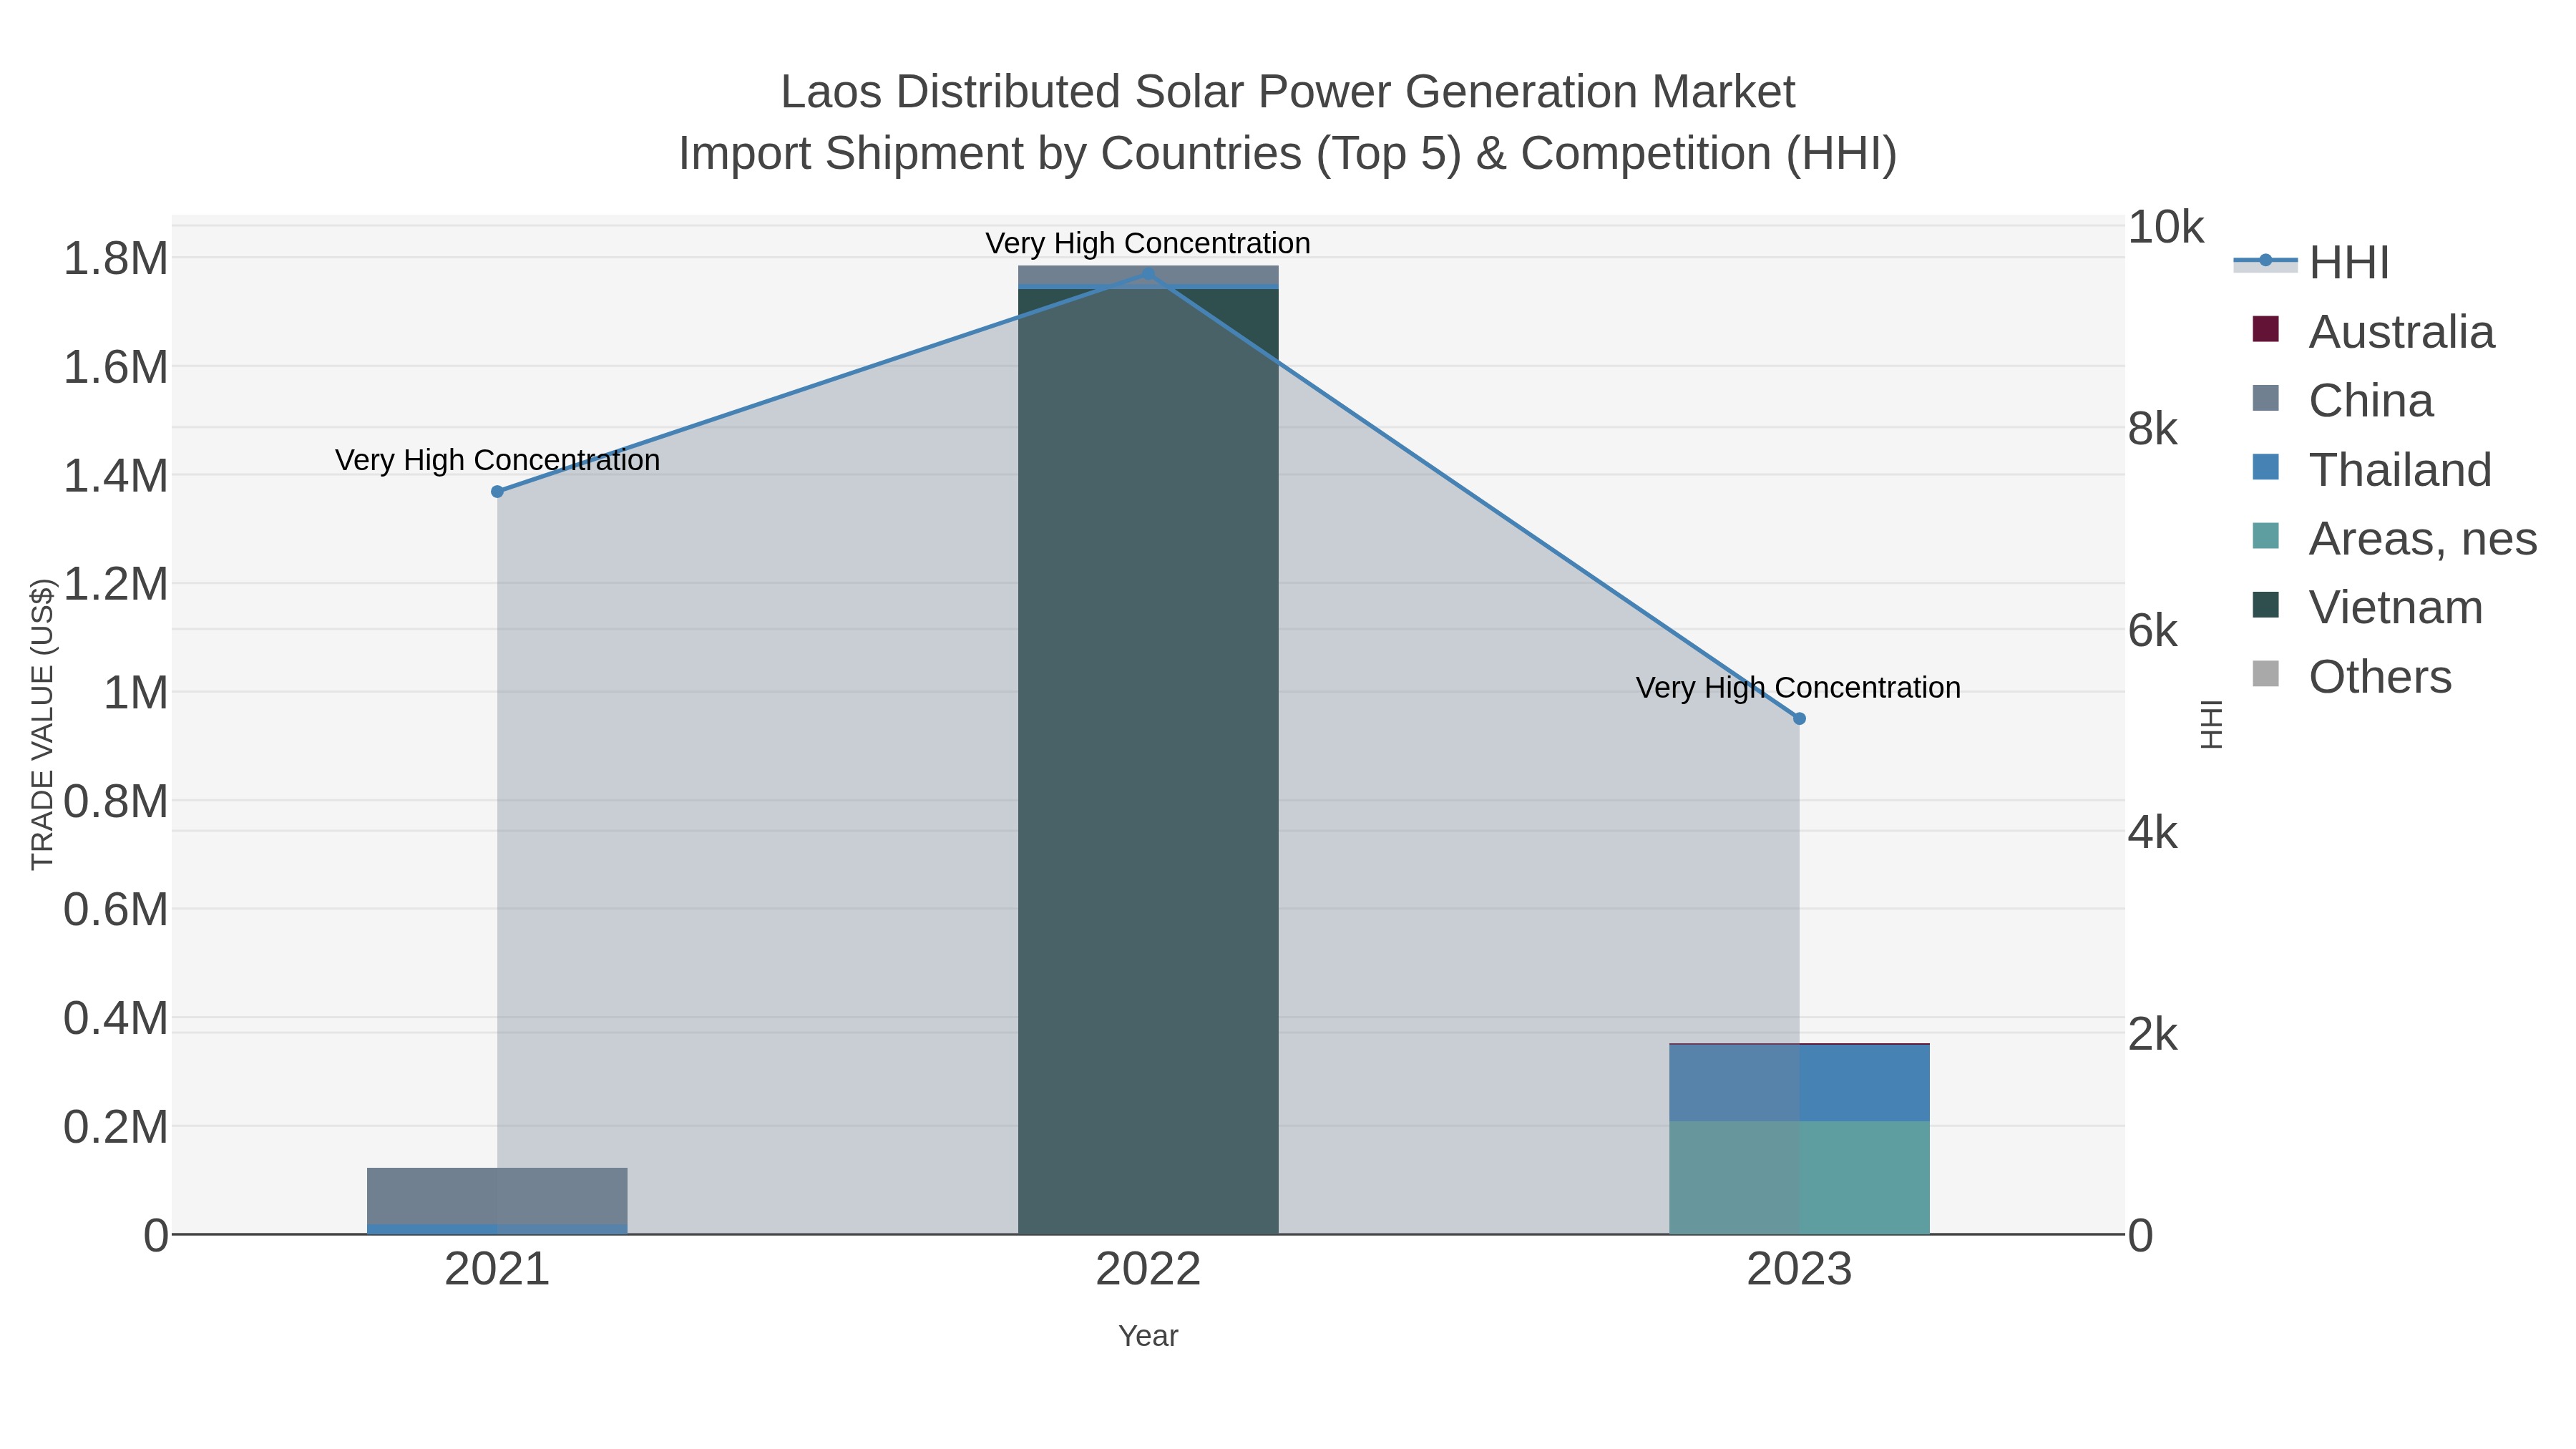2576x1449 pixels.
Task: Toggle the Australia legend entry
Action: (x=2373, y=332)
